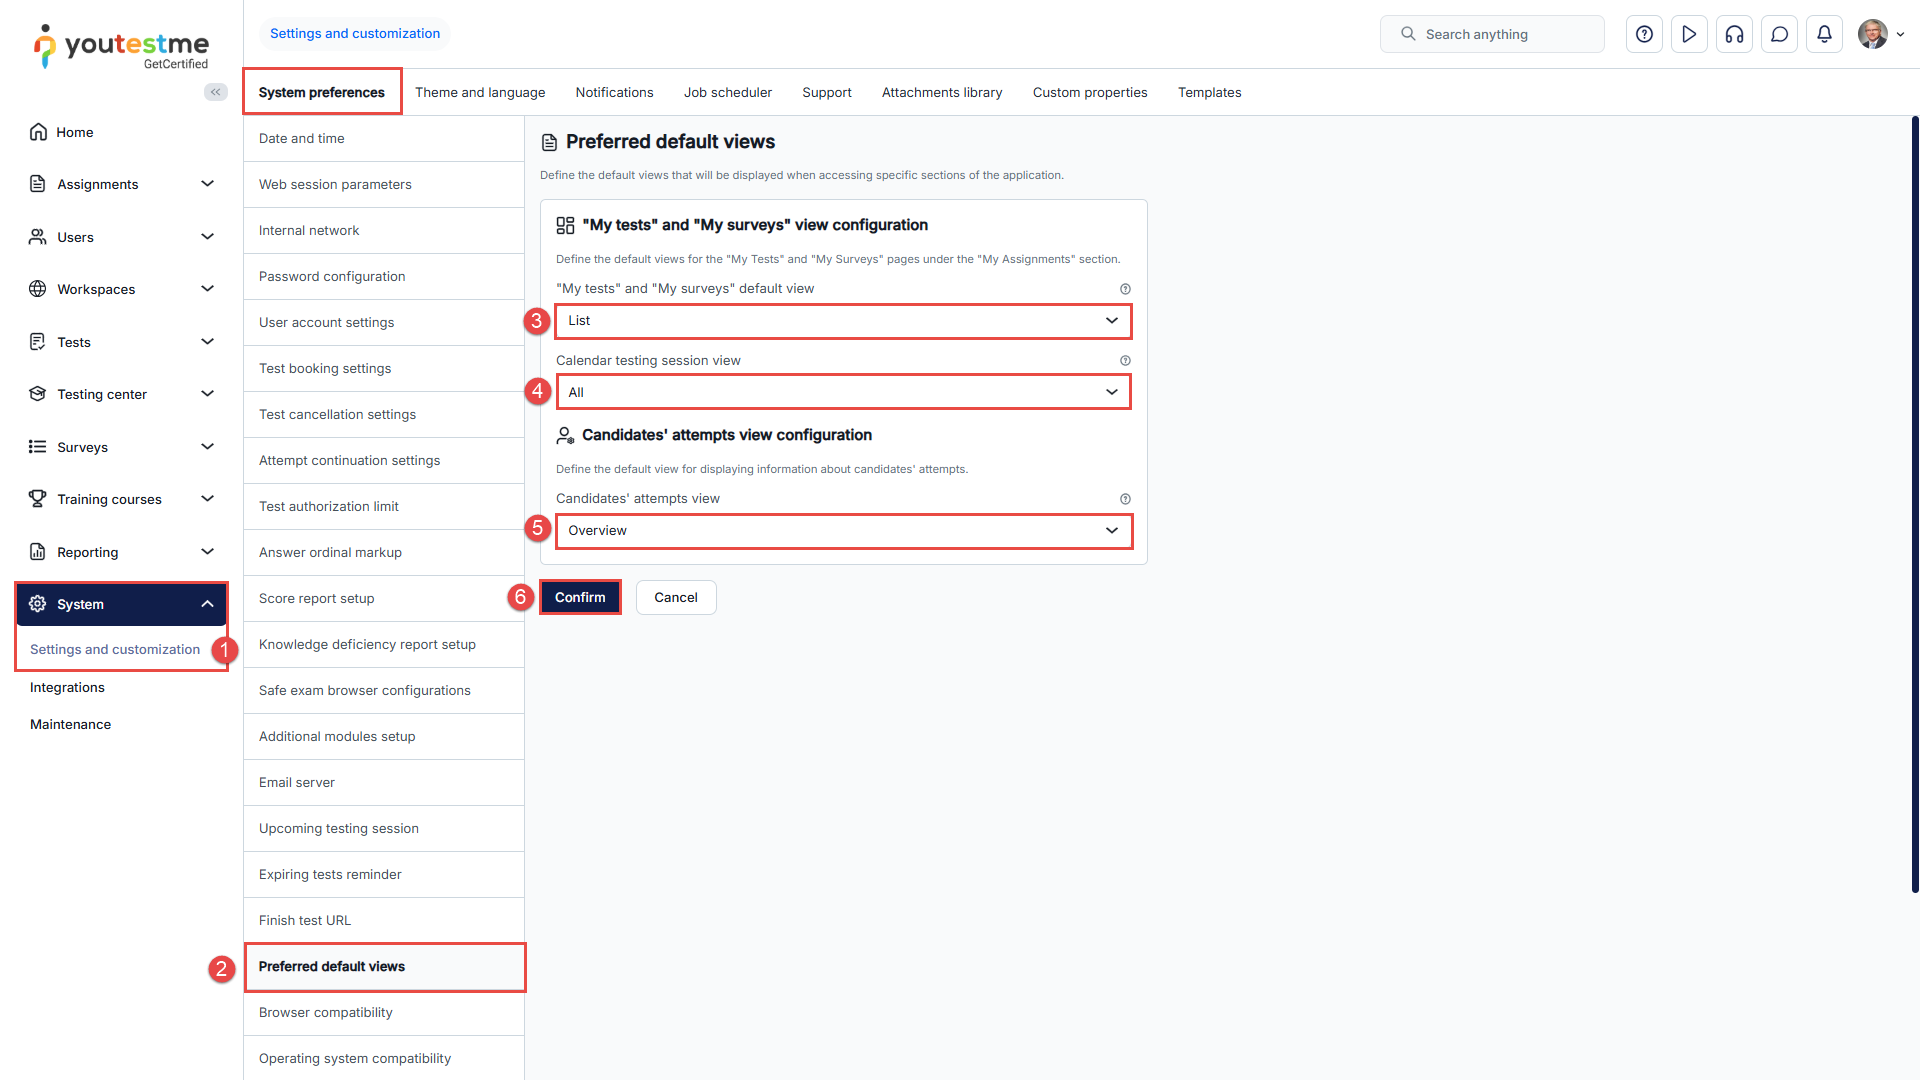Click info icon beside Calendar testing session view
The height and width of the screenshot is (1080, 1920).
(1125, 361)
